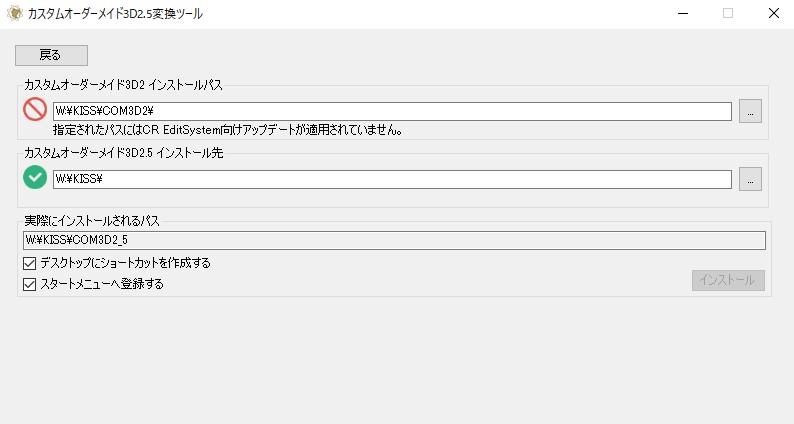Viewport: 794px width, 424px height.
Task: Go back with the 戻る button
Action: [51, 55]
